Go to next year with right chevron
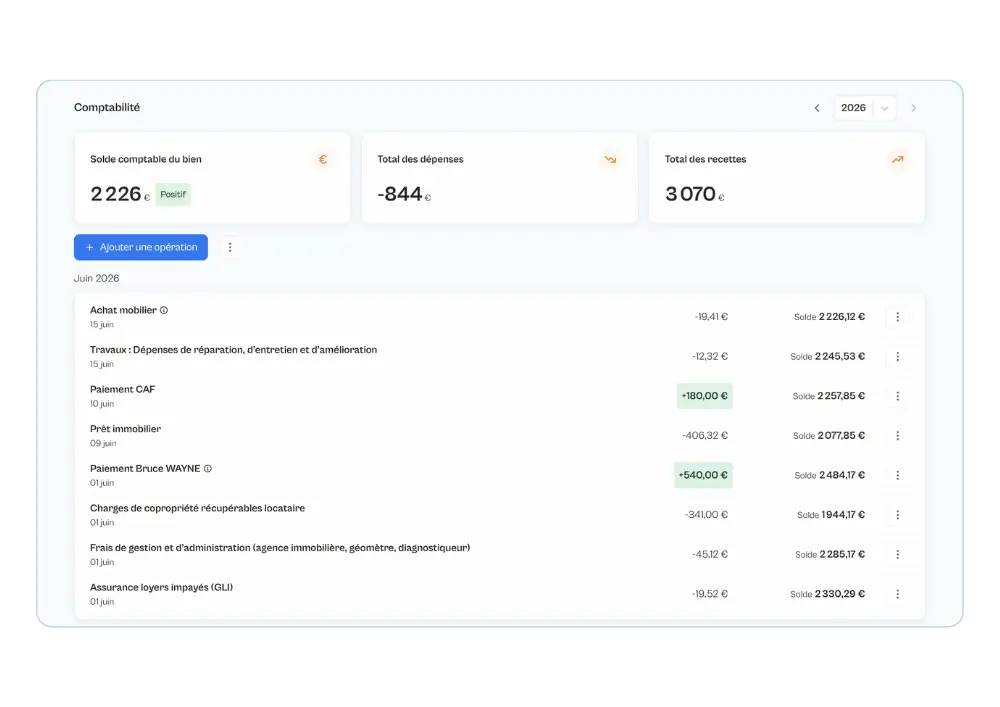Viewport: 1000px width, 707px height. (914, 108)
